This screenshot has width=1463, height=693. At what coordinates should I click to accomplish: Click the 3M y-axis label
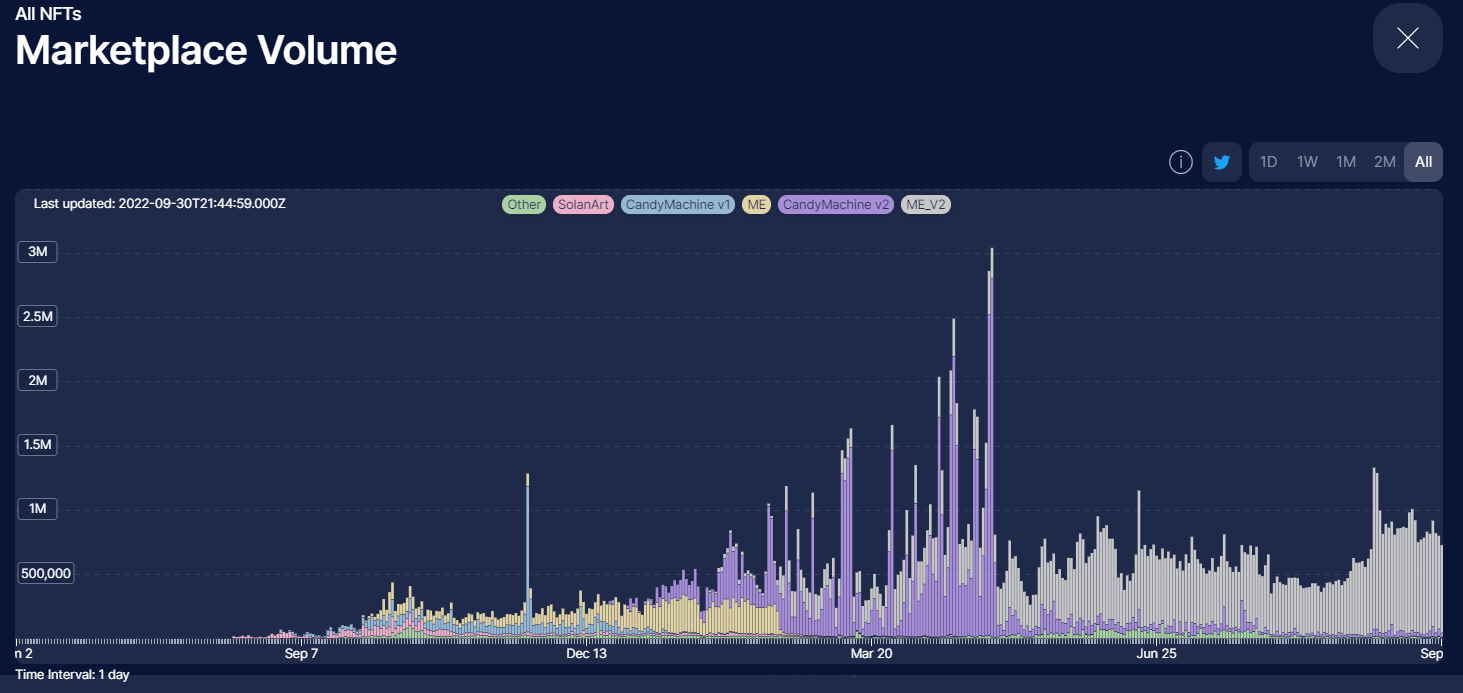click(x=38, y=252)
